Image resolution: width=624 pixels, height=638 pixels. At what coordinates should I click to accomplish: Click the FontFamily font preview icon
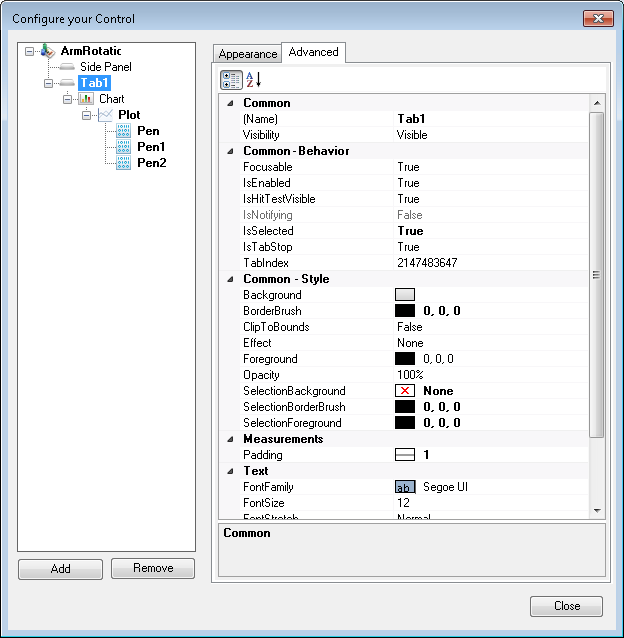point(405,487)
